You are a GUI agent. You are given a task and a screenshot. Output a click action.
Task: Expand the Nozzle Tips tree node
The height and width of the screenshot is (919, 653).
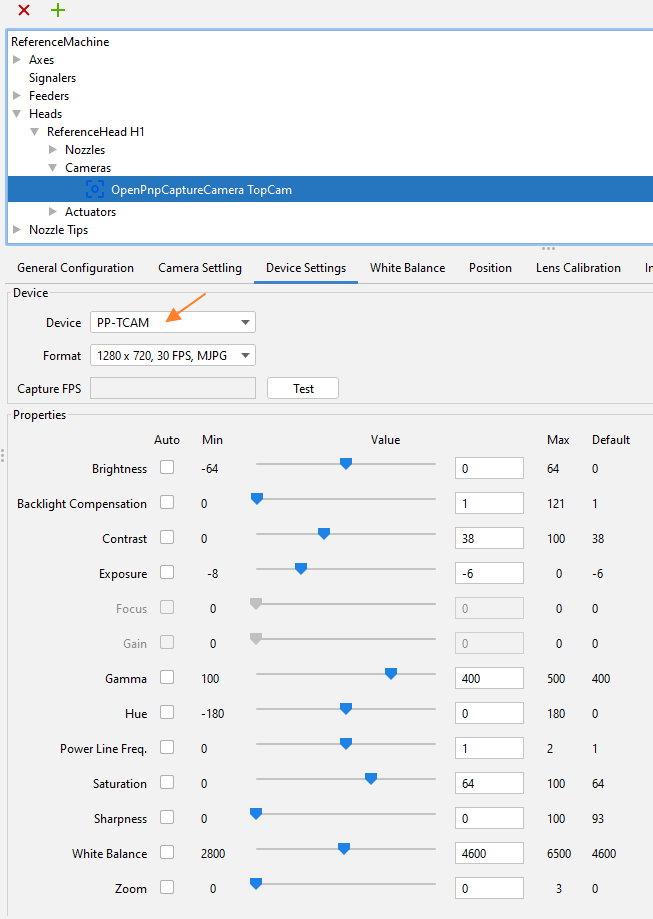[17, 230]
